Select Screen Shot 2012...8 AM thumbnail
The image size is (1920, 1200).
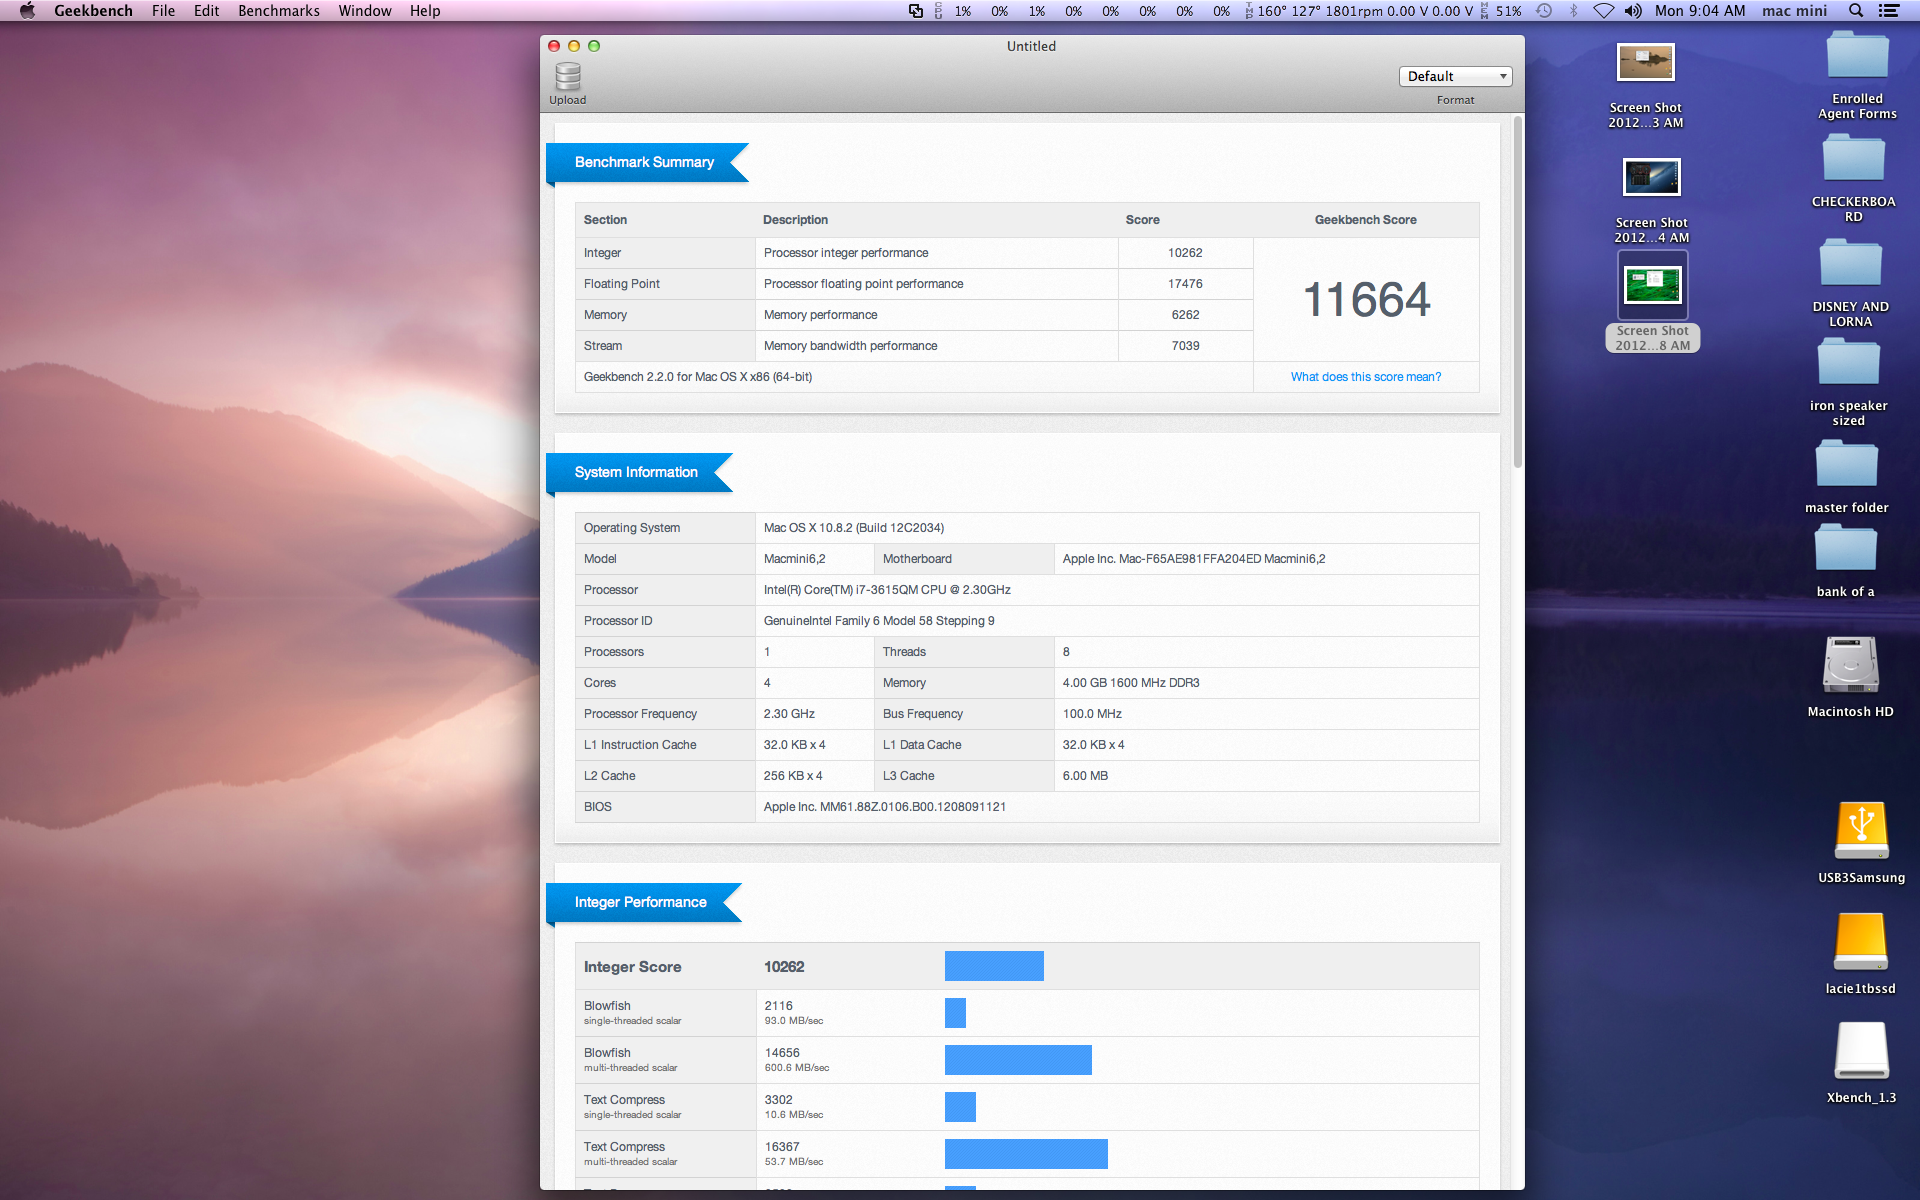pos(1652,286)
